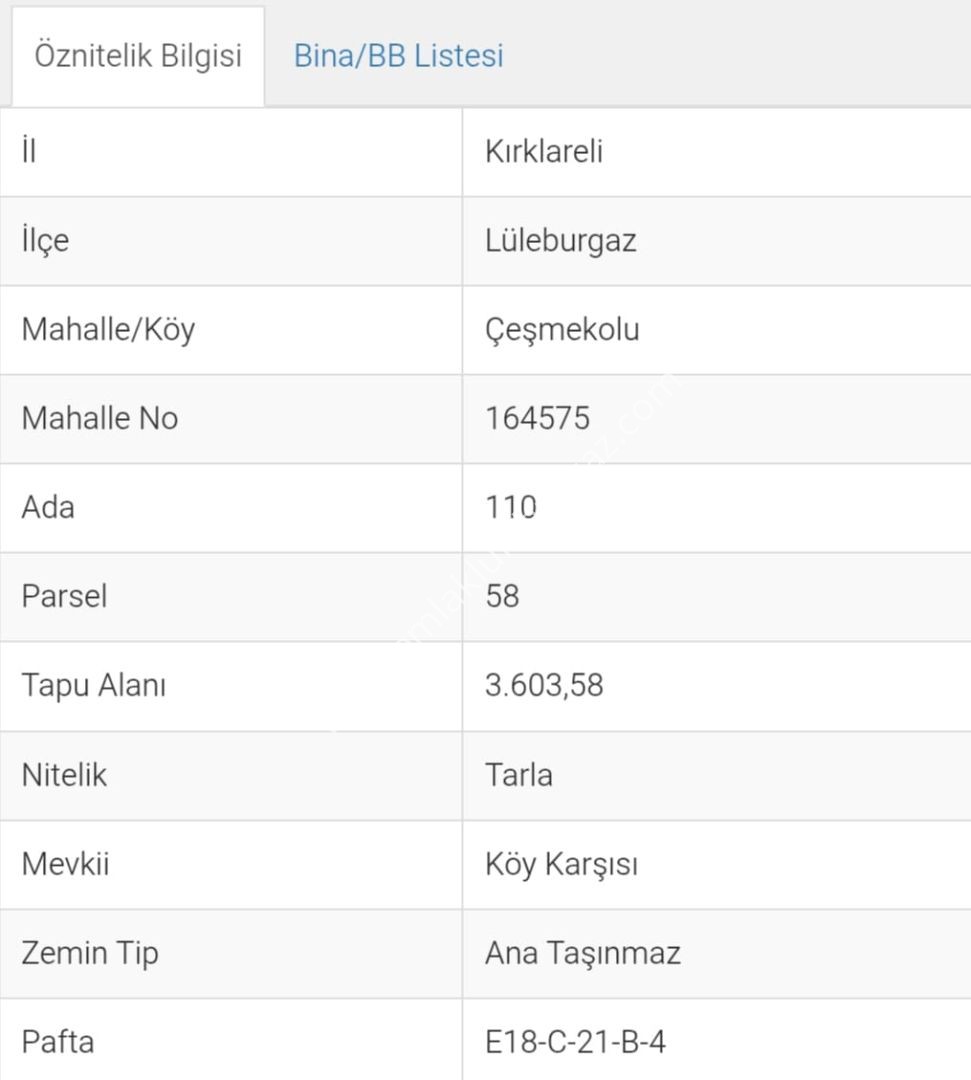The width and height of the screenshot is (971, 1080).
Task: Click the Ada value 110
Action: (511, 507)
